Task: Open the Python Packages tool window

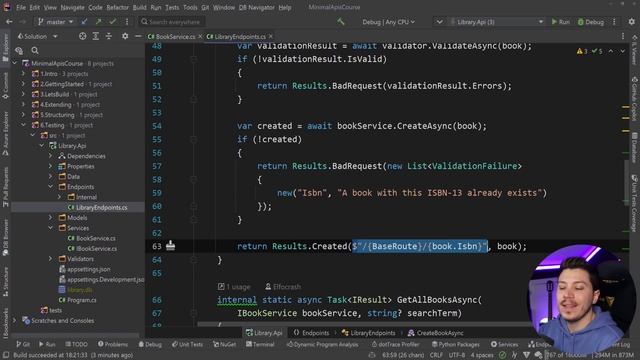Action: point(456,344)
